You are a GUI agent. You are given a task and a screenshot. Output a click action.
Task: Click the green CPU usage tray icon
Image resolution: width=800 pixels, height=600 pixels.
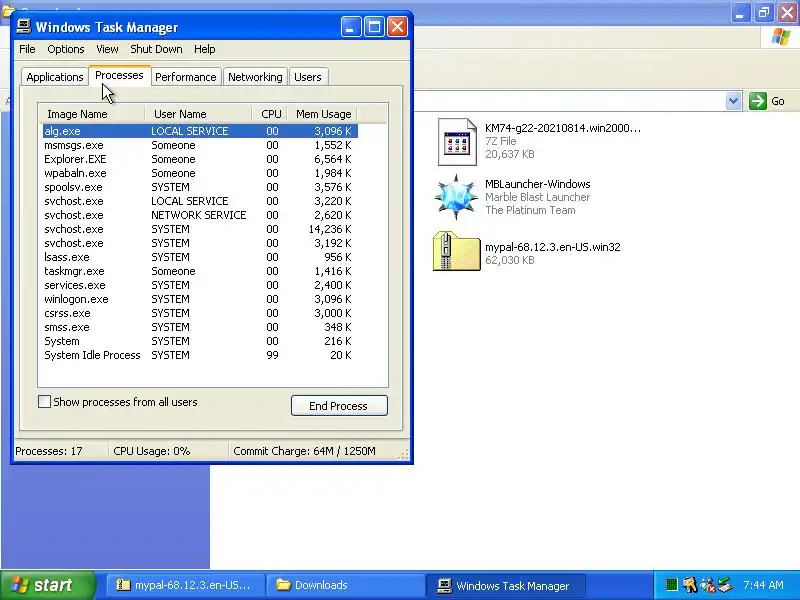pyautogui.click(x=672, y=584)
